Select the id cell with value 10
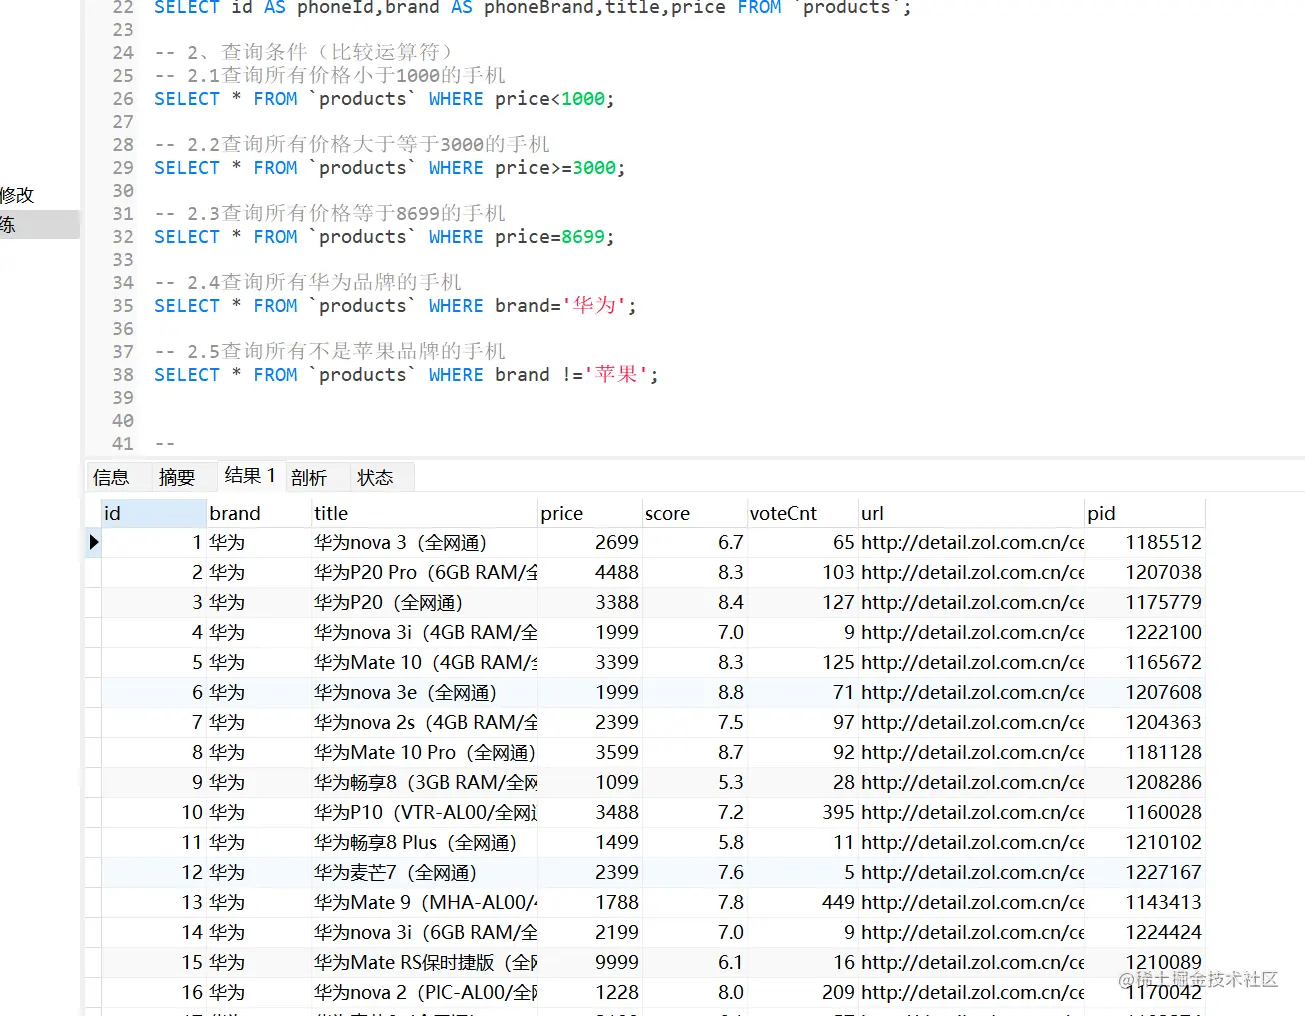This screenshot has width=1305, height=1016. coord(154,812)
